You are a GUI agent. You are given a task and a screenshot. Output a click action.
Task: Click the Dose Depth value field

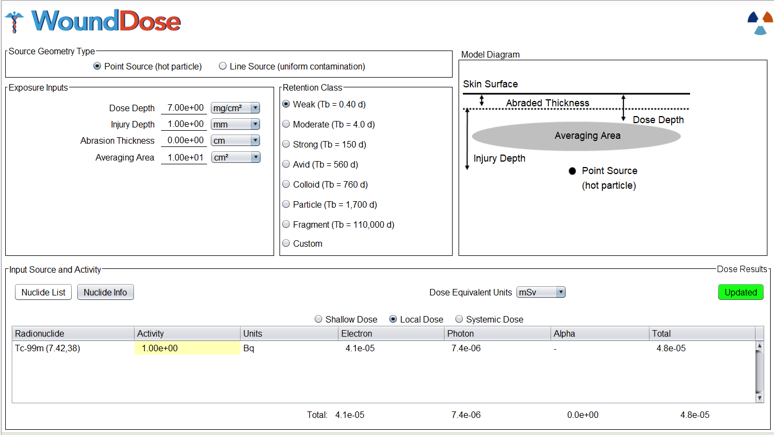(184, 108)
